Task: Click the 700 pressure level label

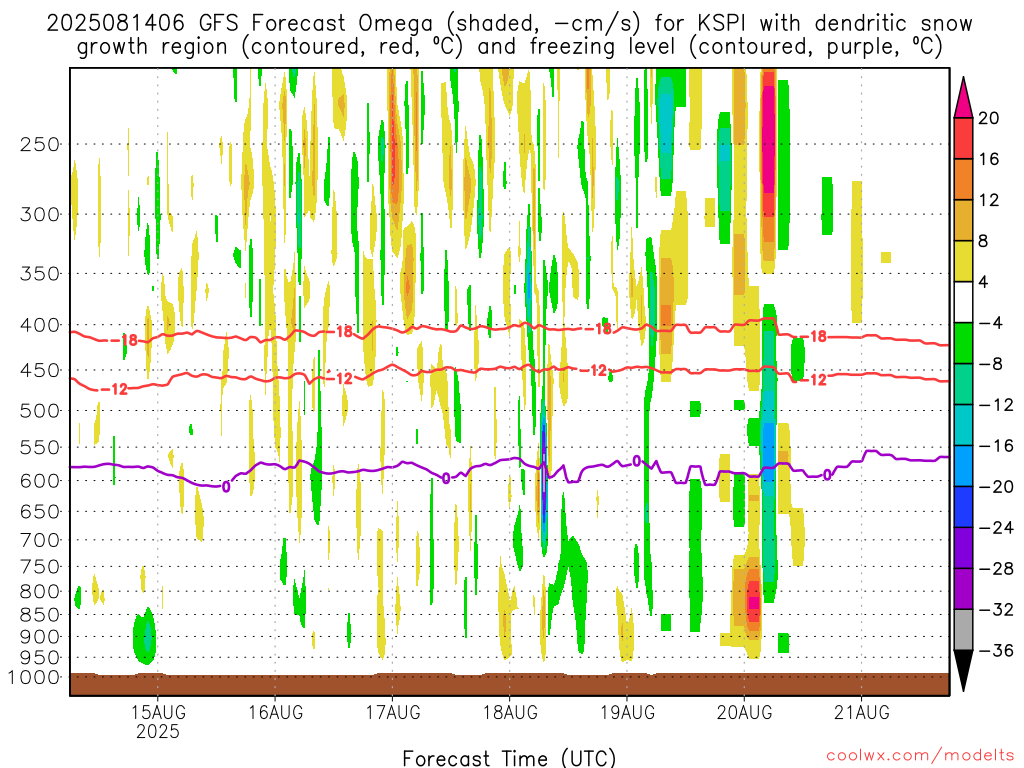Action: point(40,540)
